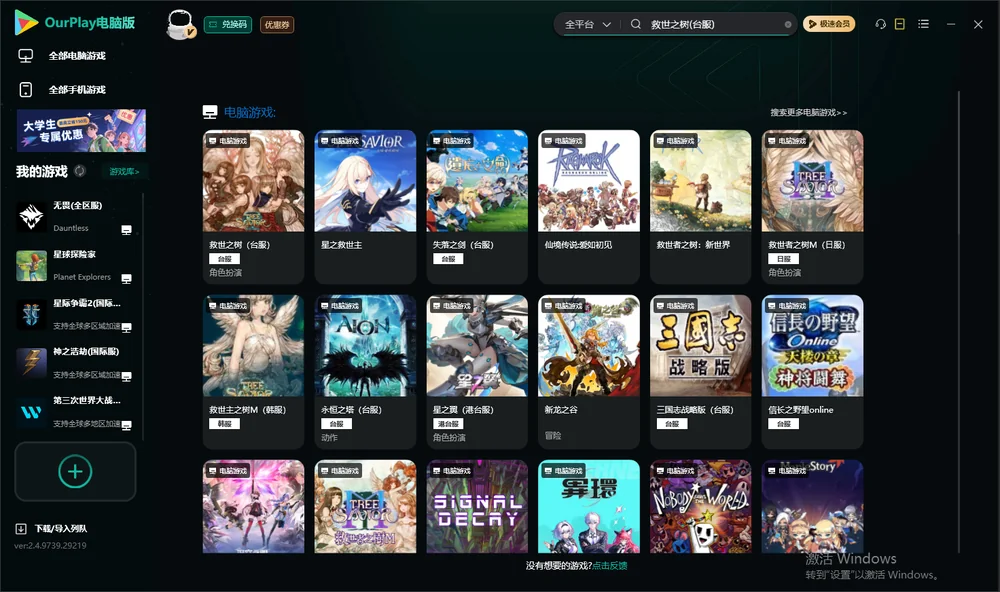Open the 优惠券 coupon button
The width and height of the screenshot is (1000, 592).
[x=277, y=25]
